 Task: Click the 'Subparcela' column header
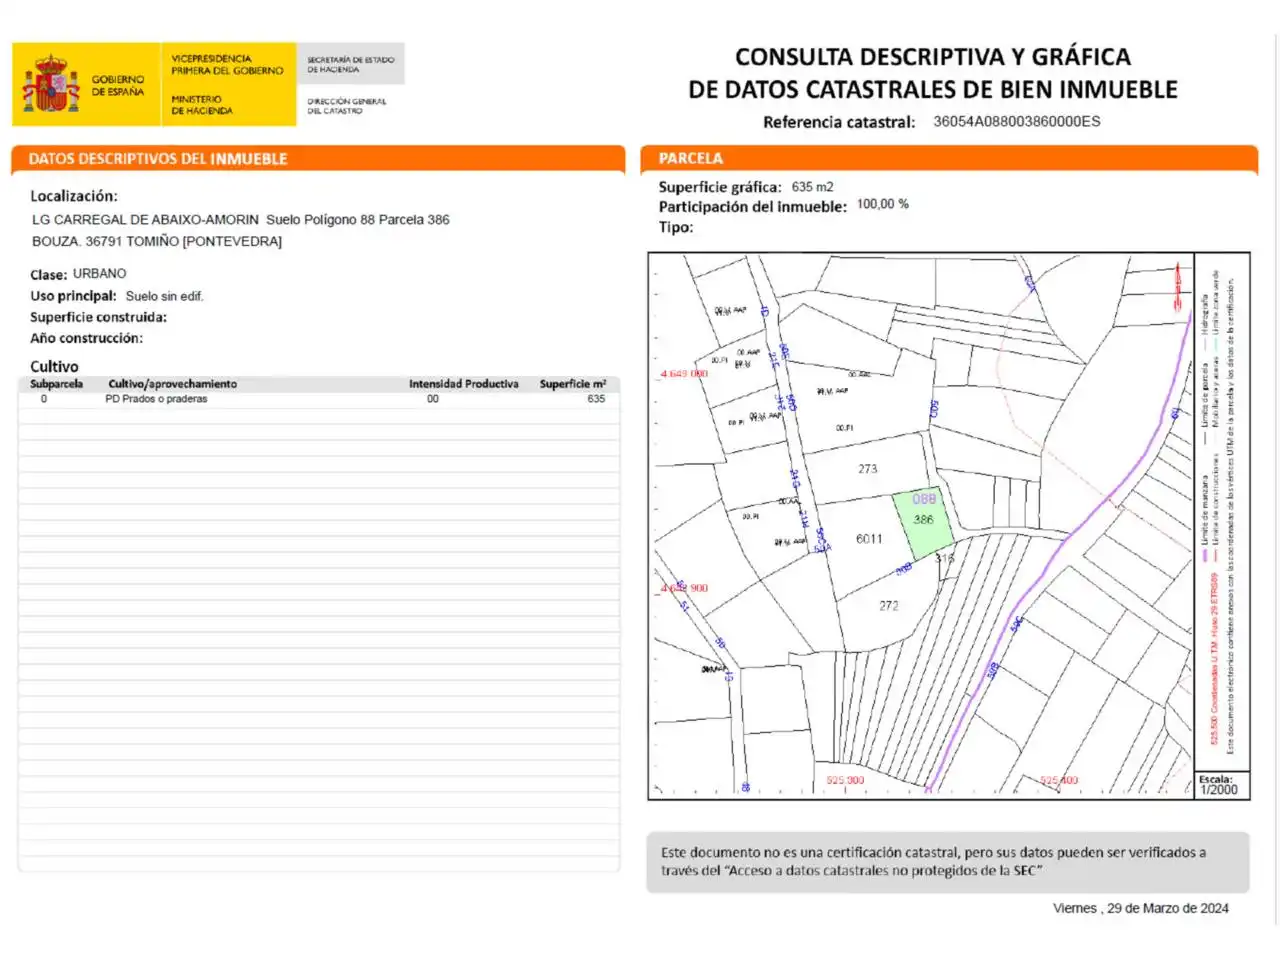tap(56, 384)
